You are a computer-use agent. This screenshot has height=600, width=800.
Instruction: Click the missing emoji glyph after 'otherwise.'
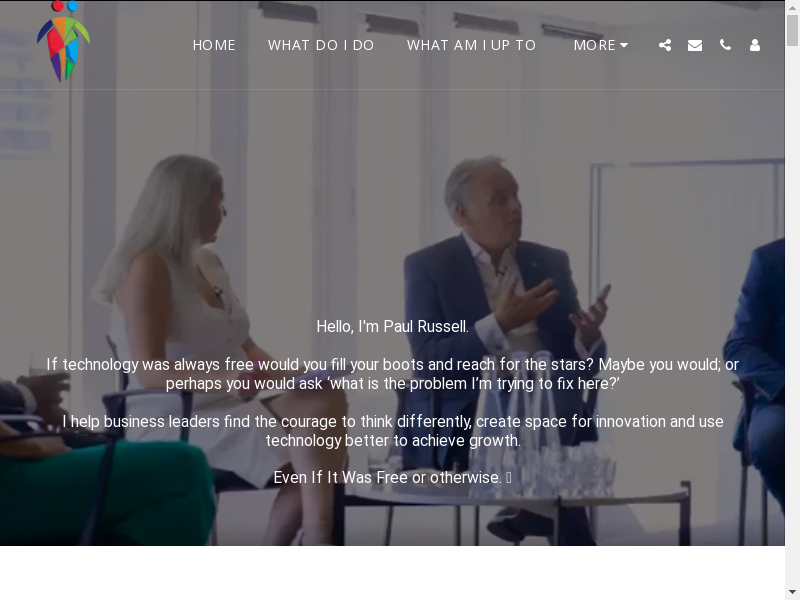pyautogui.click(x=509, y=478)
